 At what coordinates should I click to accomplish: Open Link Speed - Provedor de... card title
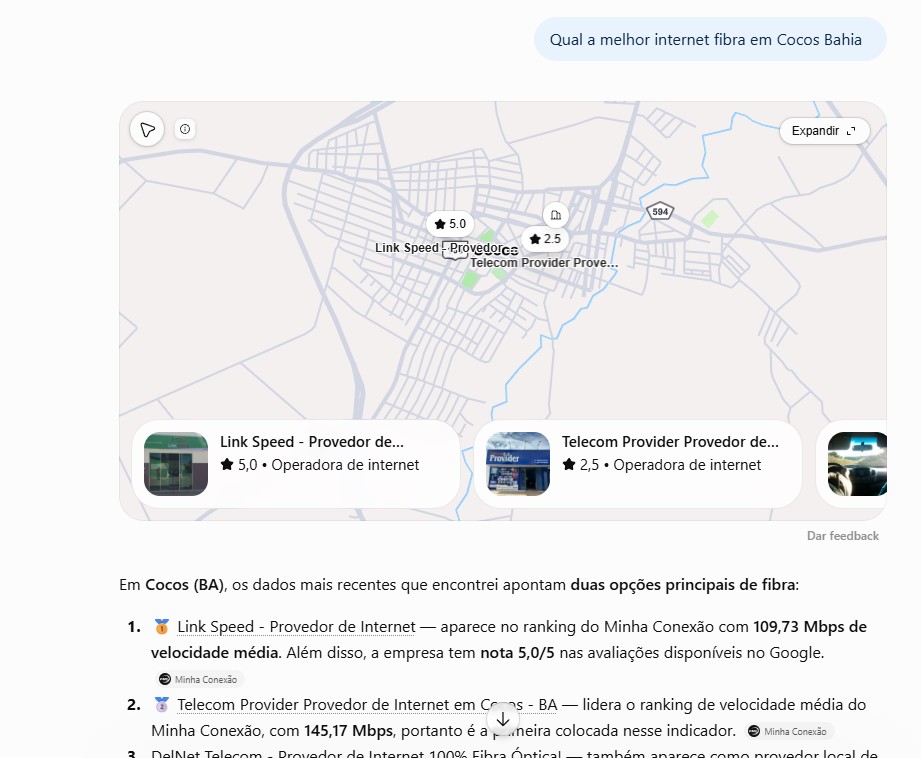312,442
